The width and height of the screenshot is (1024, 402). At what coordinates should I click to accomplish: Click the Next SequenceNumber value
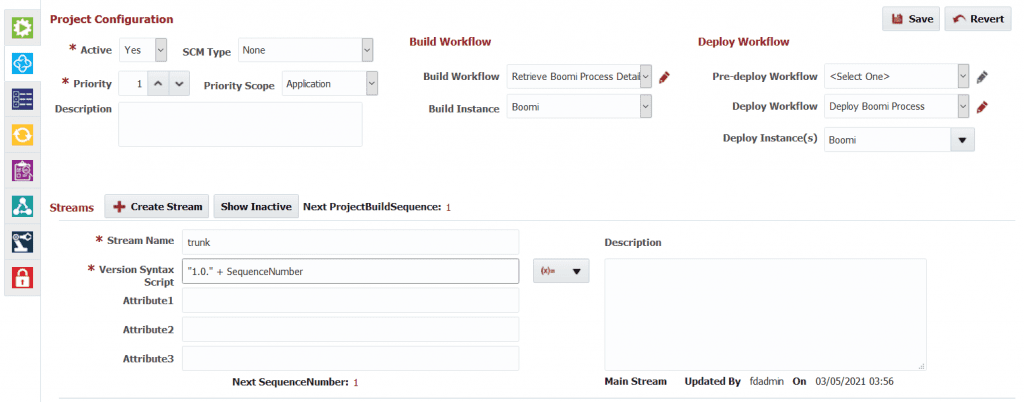coord(356,382)
